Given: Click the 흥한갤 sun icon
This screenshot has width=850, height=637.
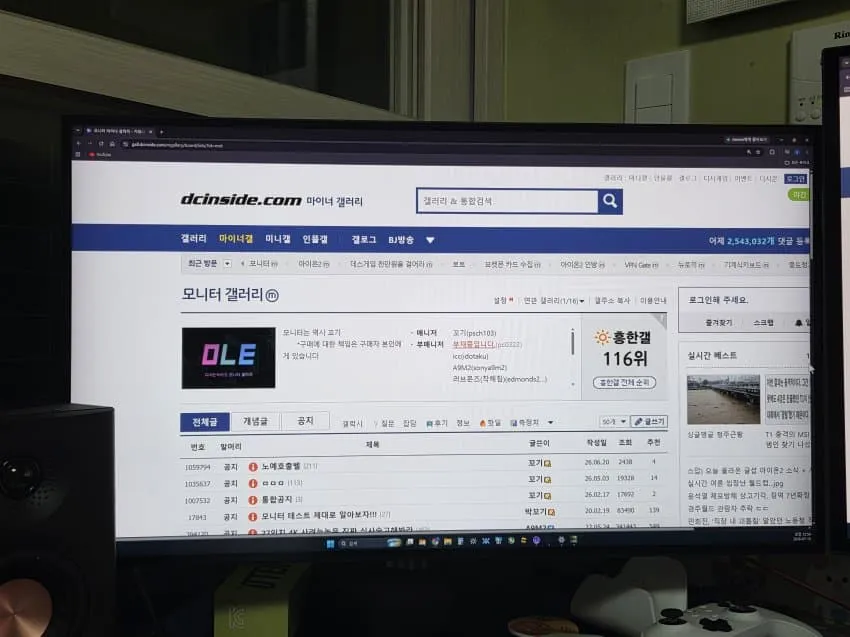Looking at the screenshot, I should (602, 338).
